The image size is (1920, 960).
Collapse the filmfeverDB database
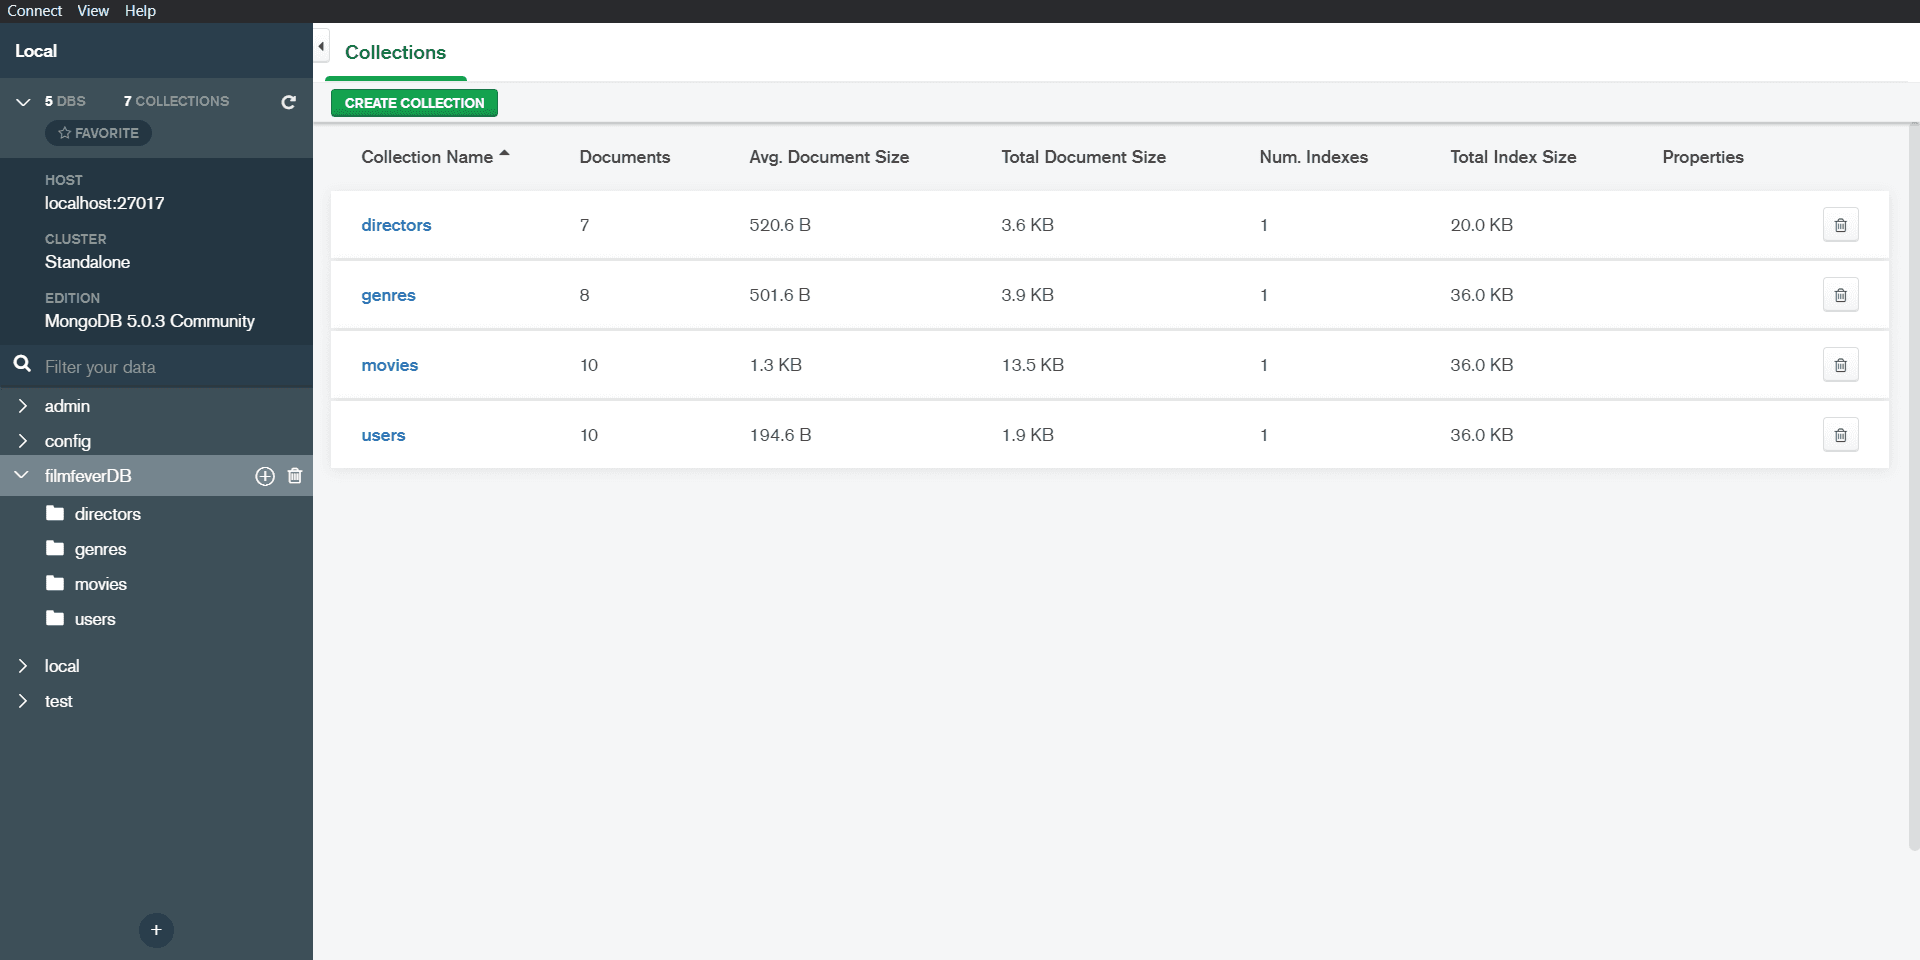(22, 476)
